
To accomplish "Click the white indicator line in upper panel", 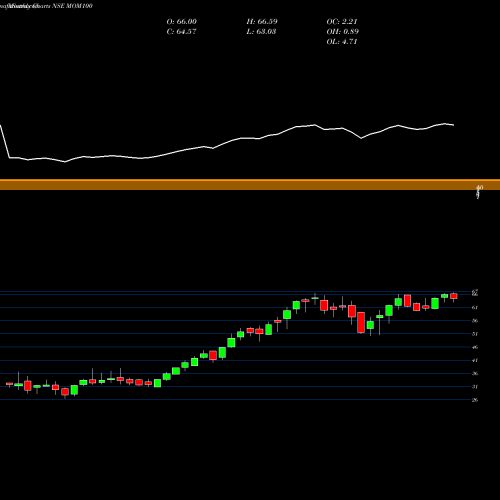I will pyautogui.click(x=227, y=143).
